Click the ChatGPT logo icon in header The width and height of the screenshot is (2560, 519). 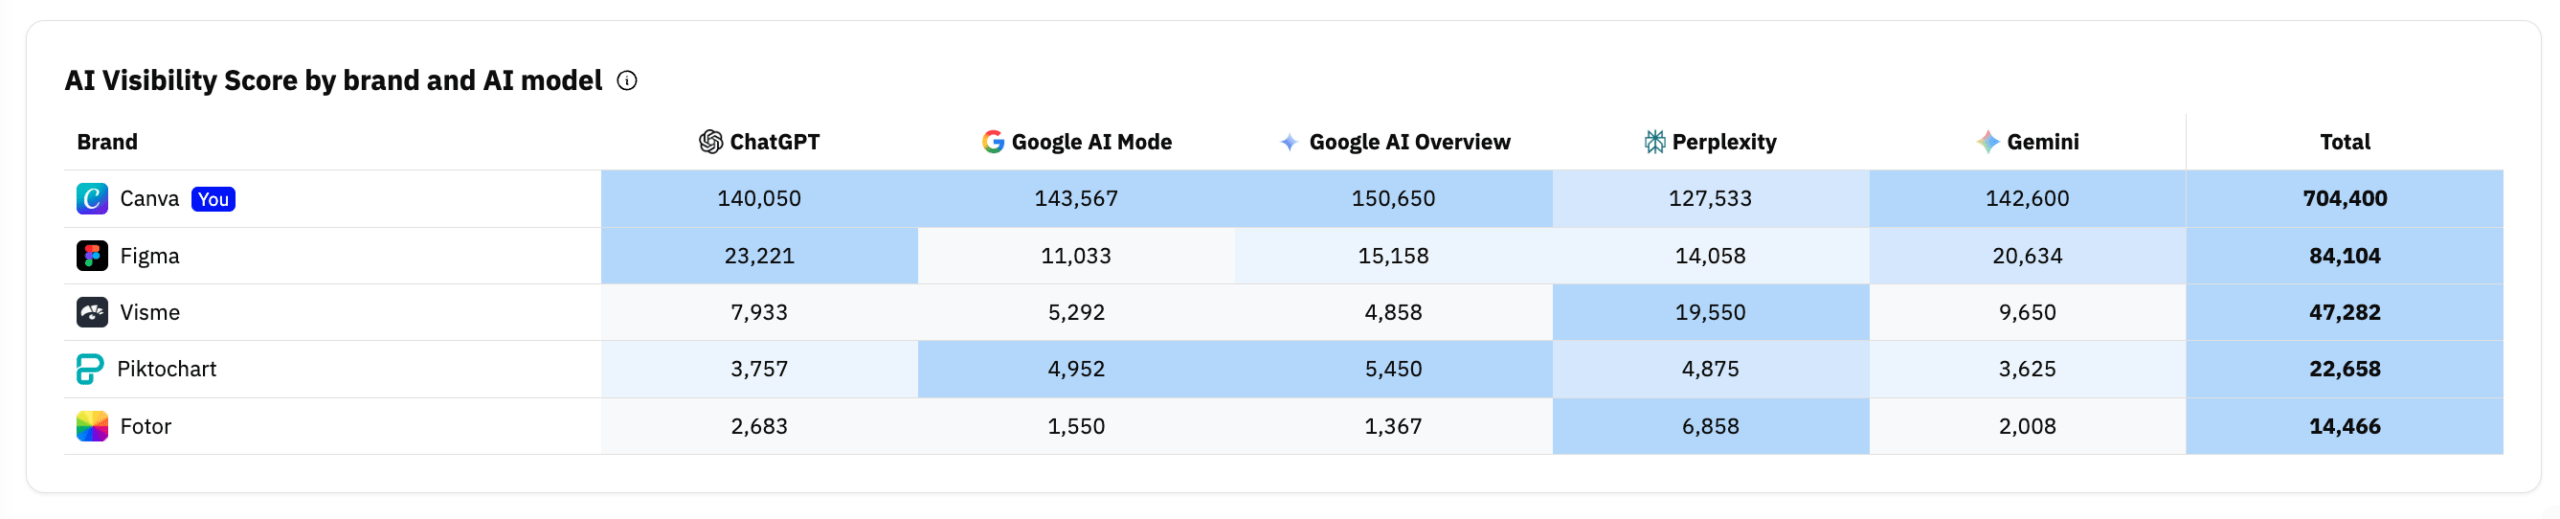[711, 142]
